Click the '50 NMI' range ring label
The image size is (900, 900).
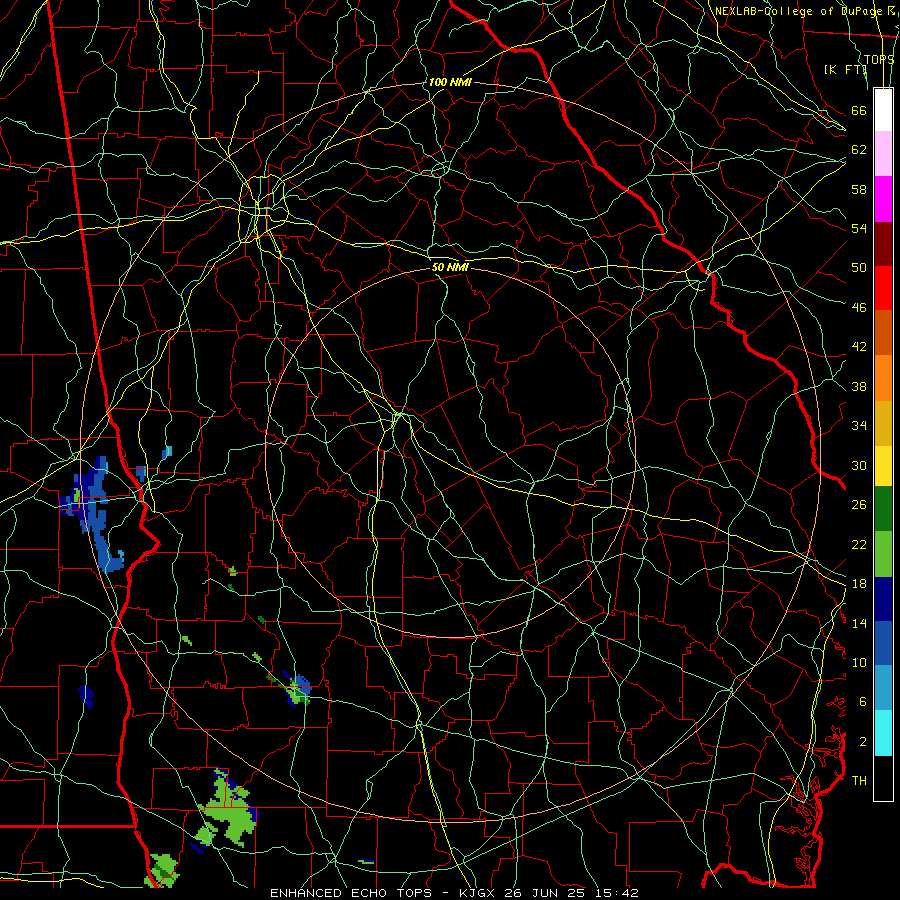[x=450, y=267]
